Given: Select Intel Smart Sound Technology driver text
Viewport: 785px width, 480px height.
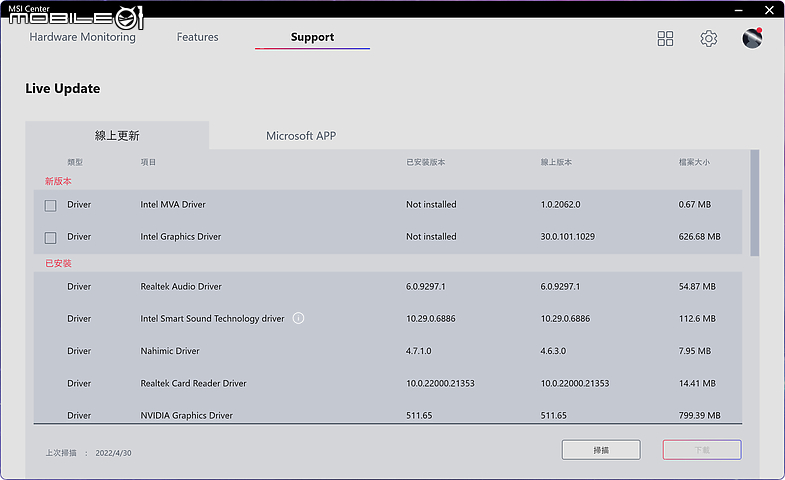Looking at the screenshot, I should (x=212, y=318).
